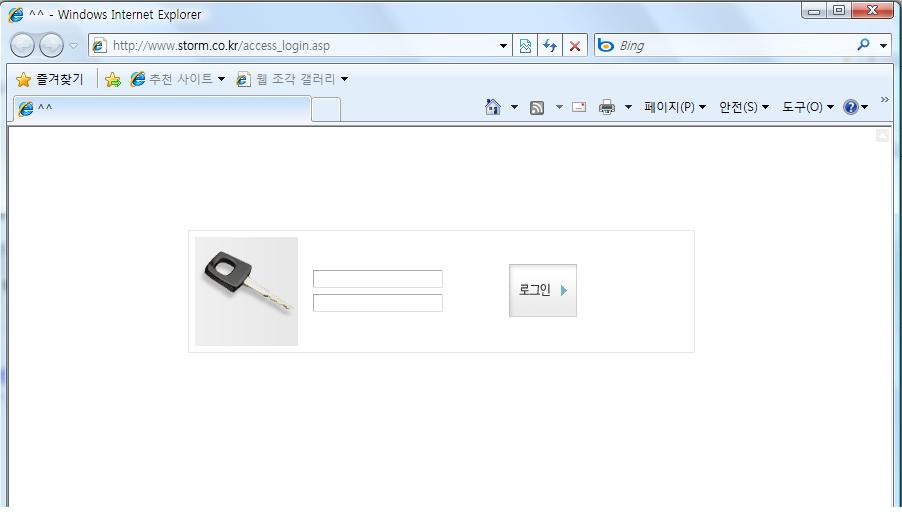Go back with the Back arrow button
This screenshot has height=525, width=902.
coord(22,45)
